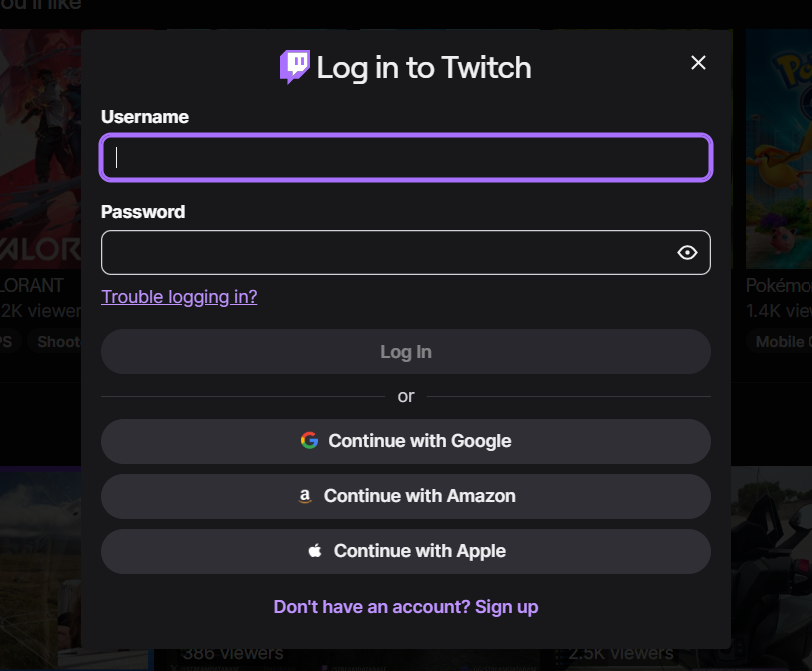The width and height of the screenshot is (812, 671).
Task: Select the Pokémon game cover thumbnail
Action: point(779,149)
